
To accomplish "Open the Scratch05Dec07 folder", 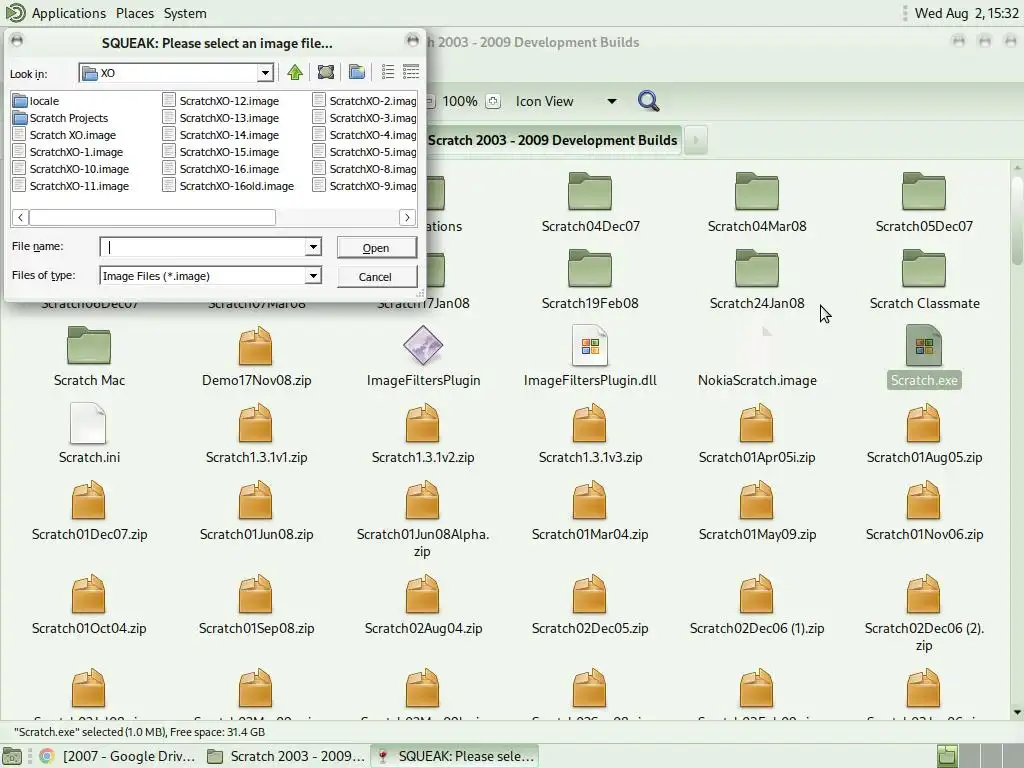I will point(924,202).
